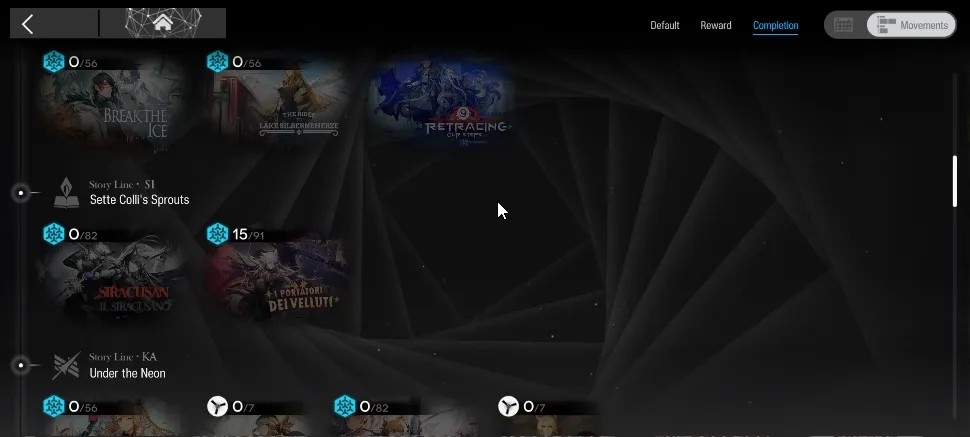This screenshot has height=437, width=970.
Task: Click the originium icon on Break the Ice
Action: [x=54, y=62]
